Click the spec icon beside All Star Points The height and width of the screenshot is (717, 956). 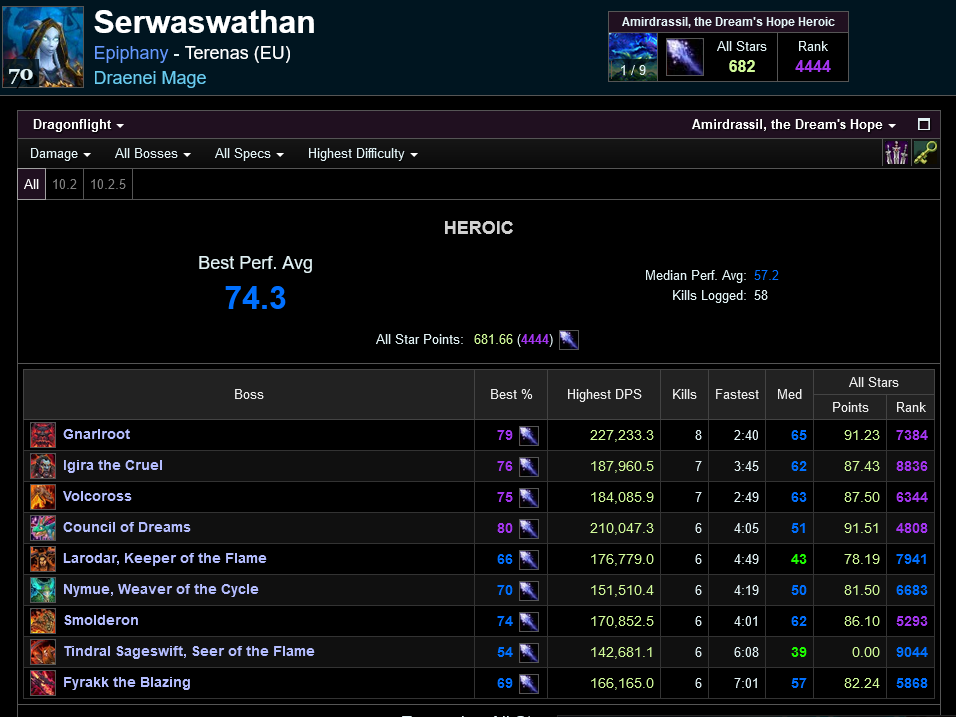(569, 340)
